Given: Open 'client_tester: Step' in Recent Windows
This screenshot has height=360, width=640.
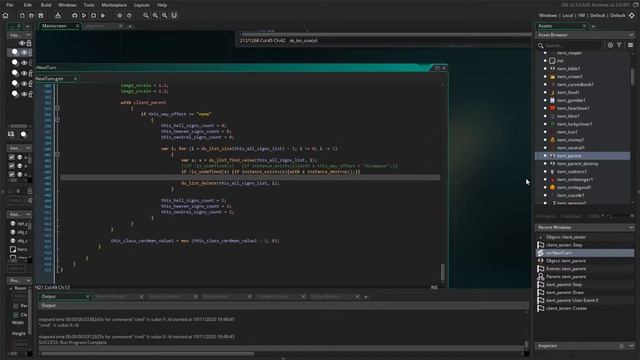Looking at the screenshot, I should point(564,245).
